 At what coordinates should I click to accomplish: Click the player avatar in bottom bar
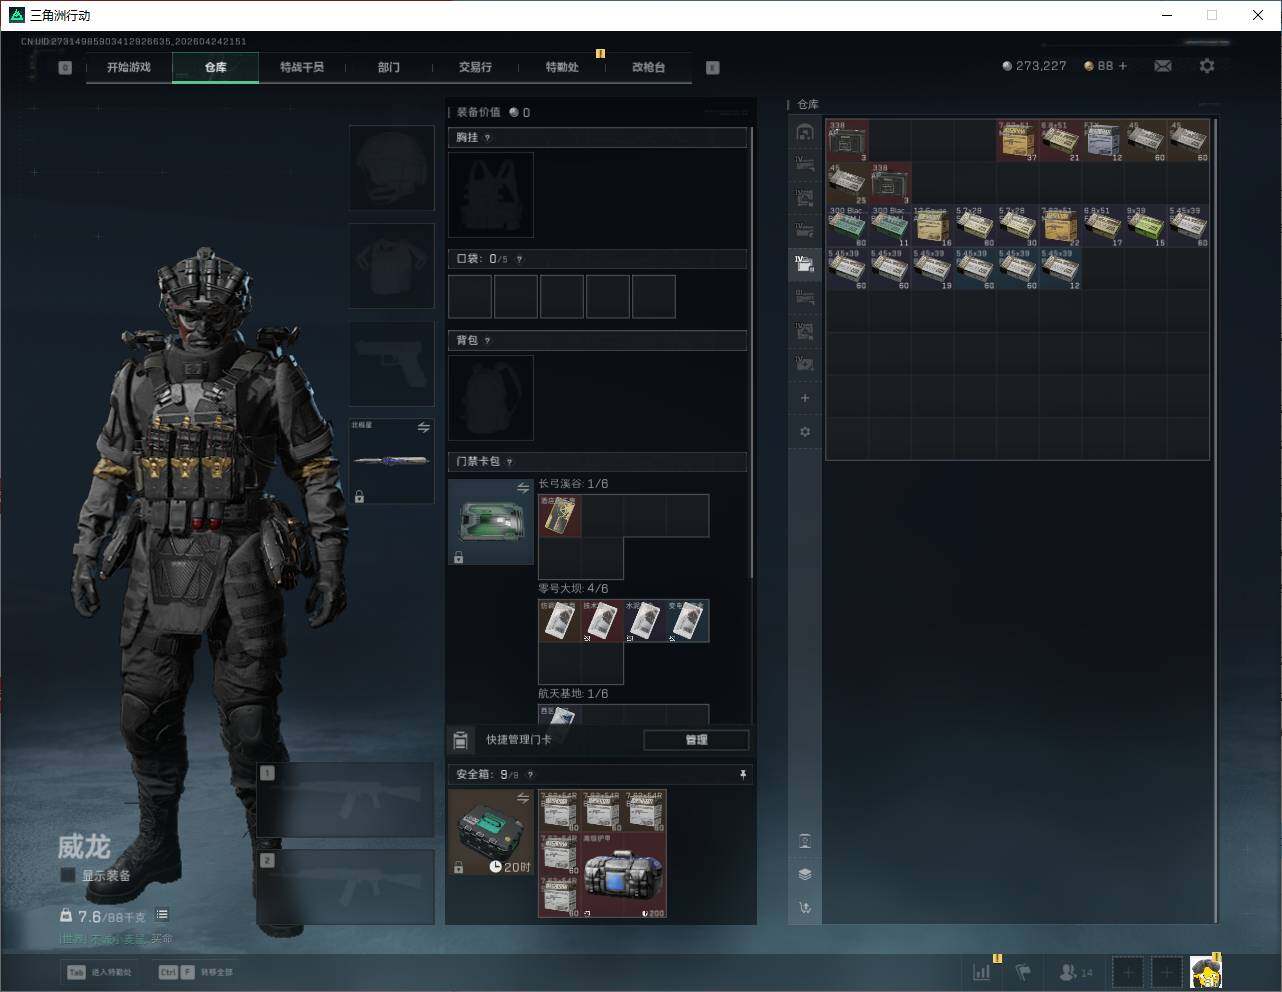[x=1206, y=971]
